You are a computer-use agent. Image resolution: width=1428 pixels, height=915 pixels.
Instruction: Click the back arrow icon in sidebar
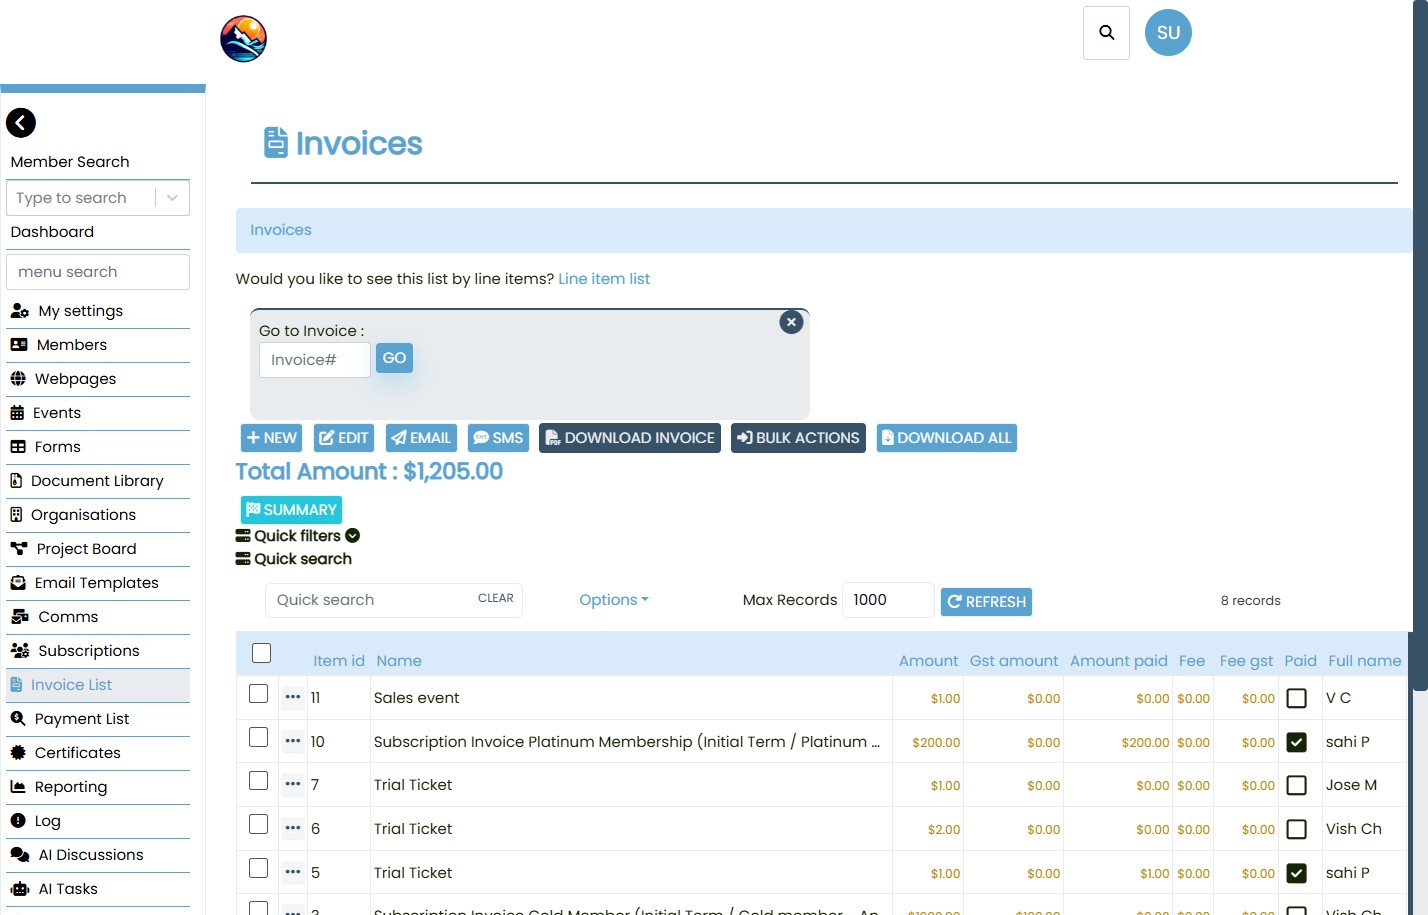click(x=21, y=123)
